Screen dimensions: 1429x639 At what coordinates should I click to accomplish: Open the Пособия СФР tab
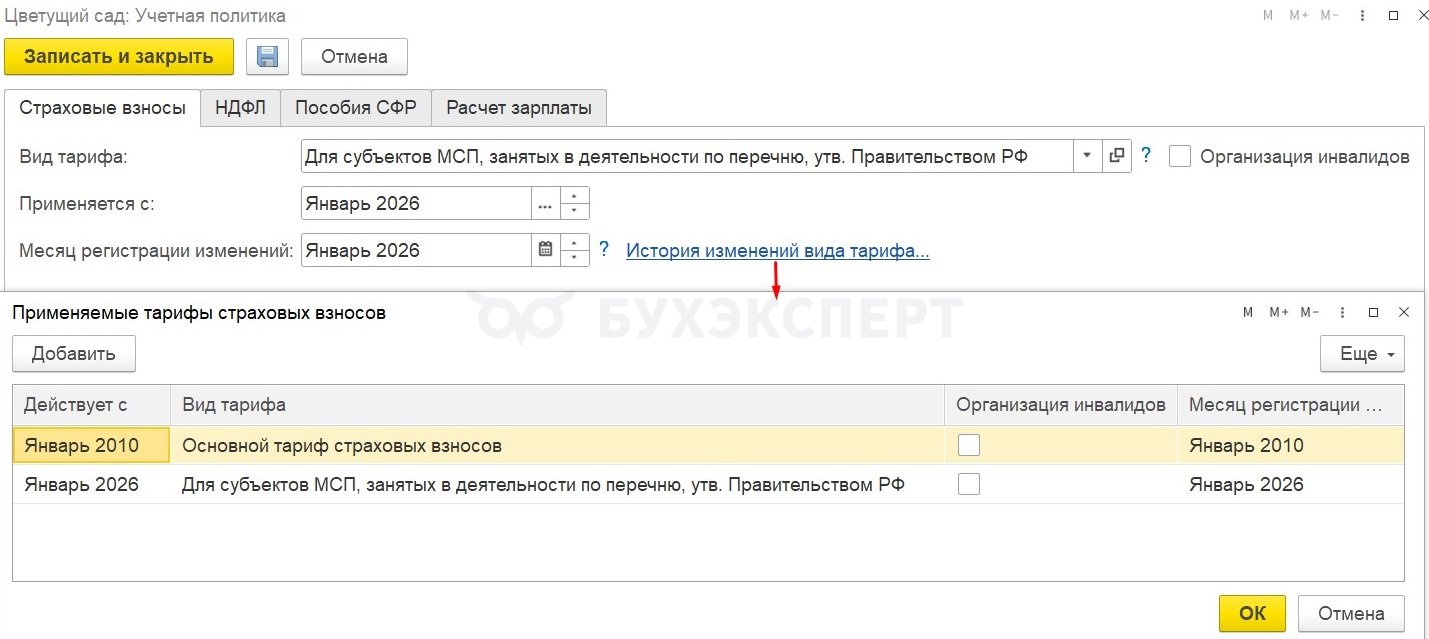click(x=355, y=108)
